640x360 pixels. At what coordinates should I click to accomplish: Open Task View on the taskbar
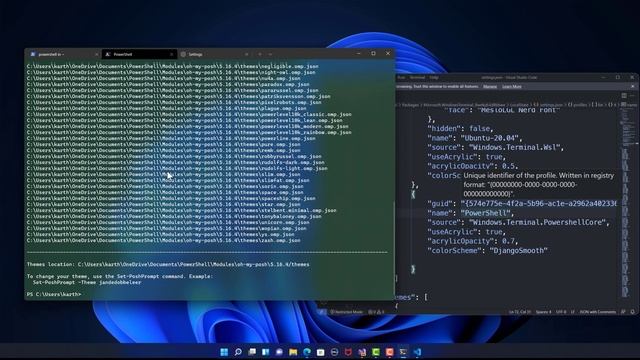pos(252,352)
